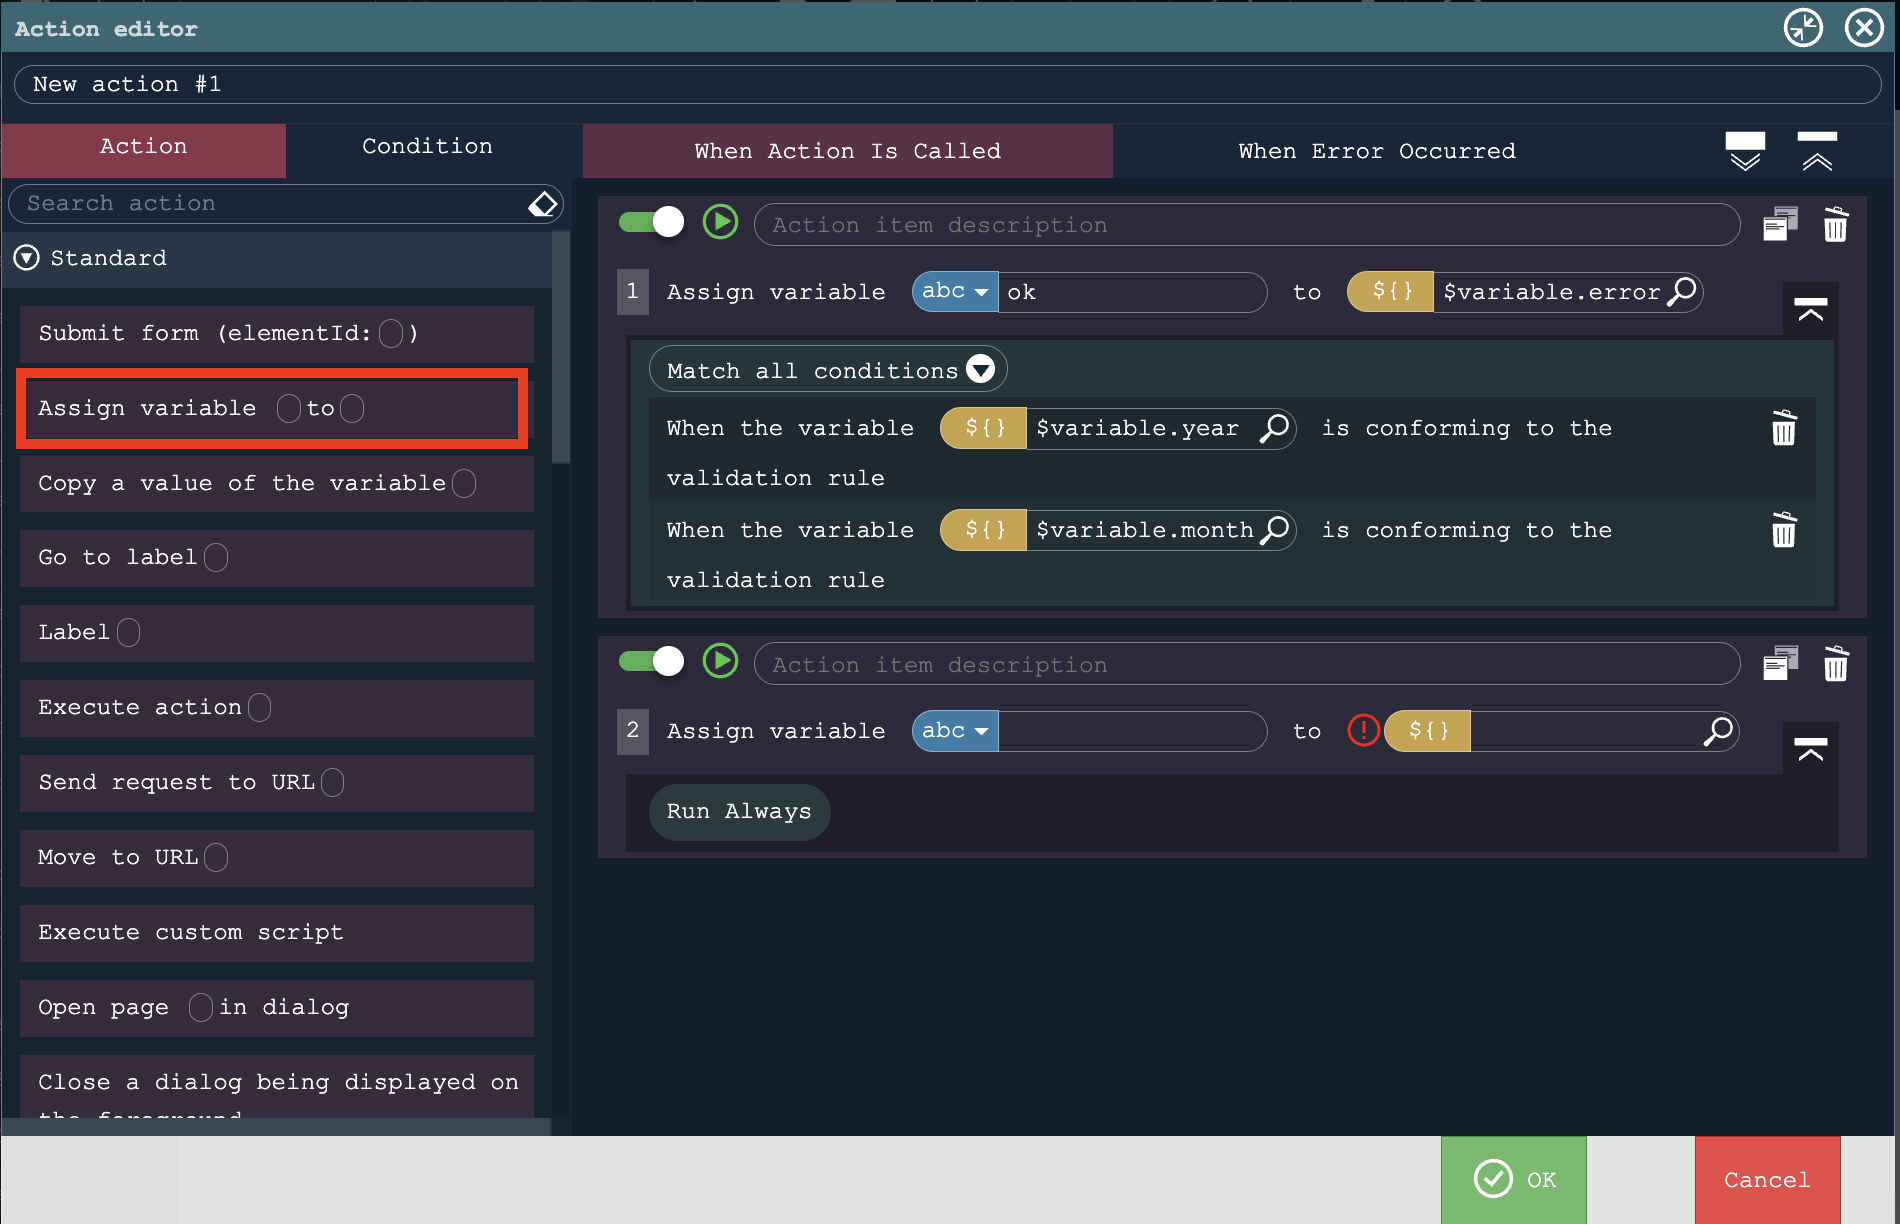The image size is (1900, 1224).
Task: Delete the $variable.year condition row
Action: [x=1783, y=428]
